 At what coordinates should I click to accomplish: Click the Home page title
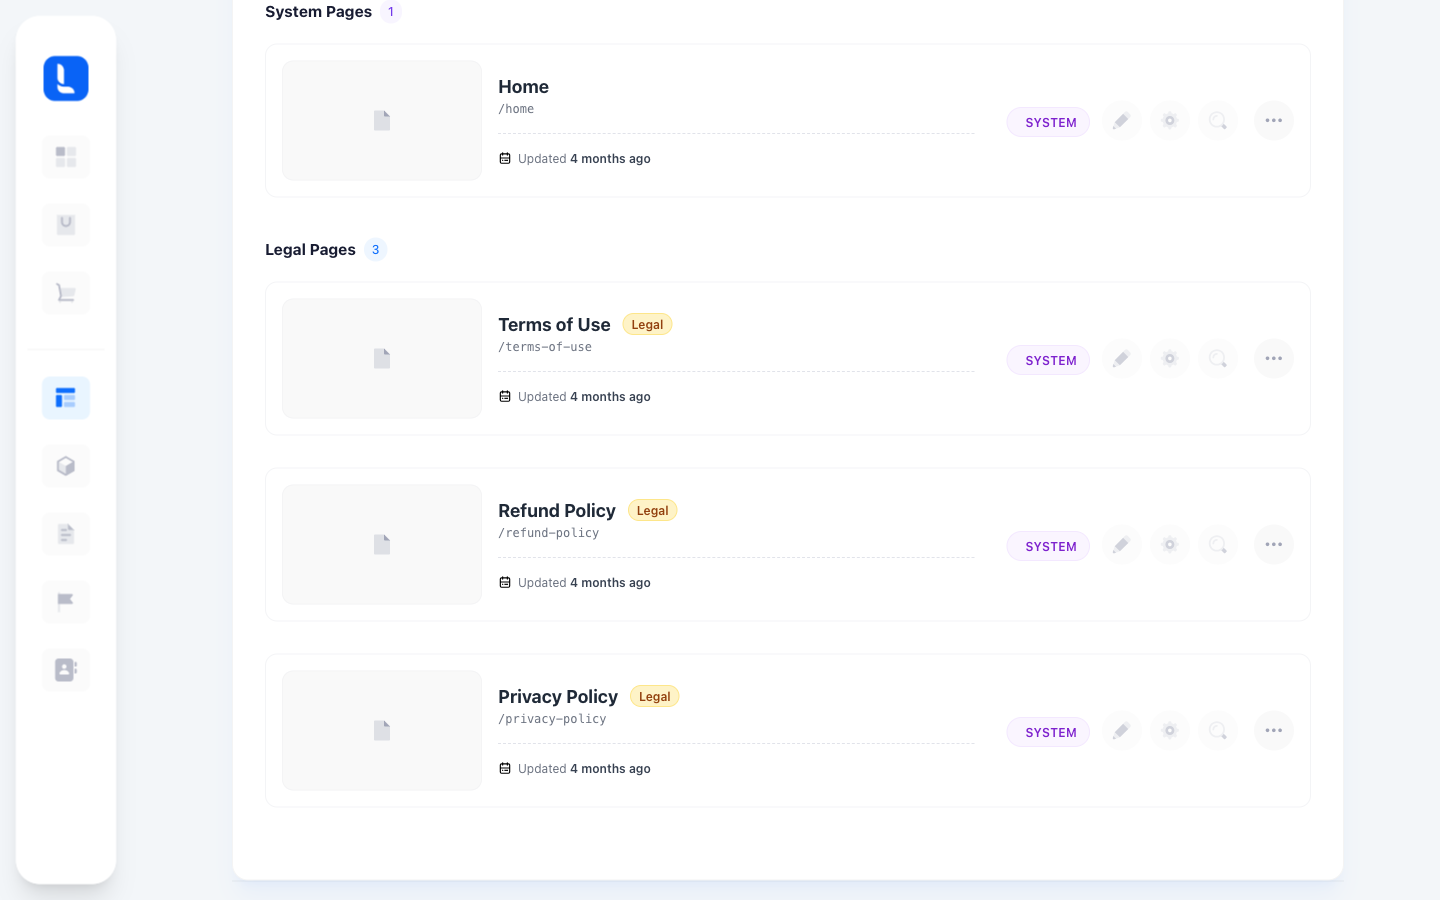523,87
